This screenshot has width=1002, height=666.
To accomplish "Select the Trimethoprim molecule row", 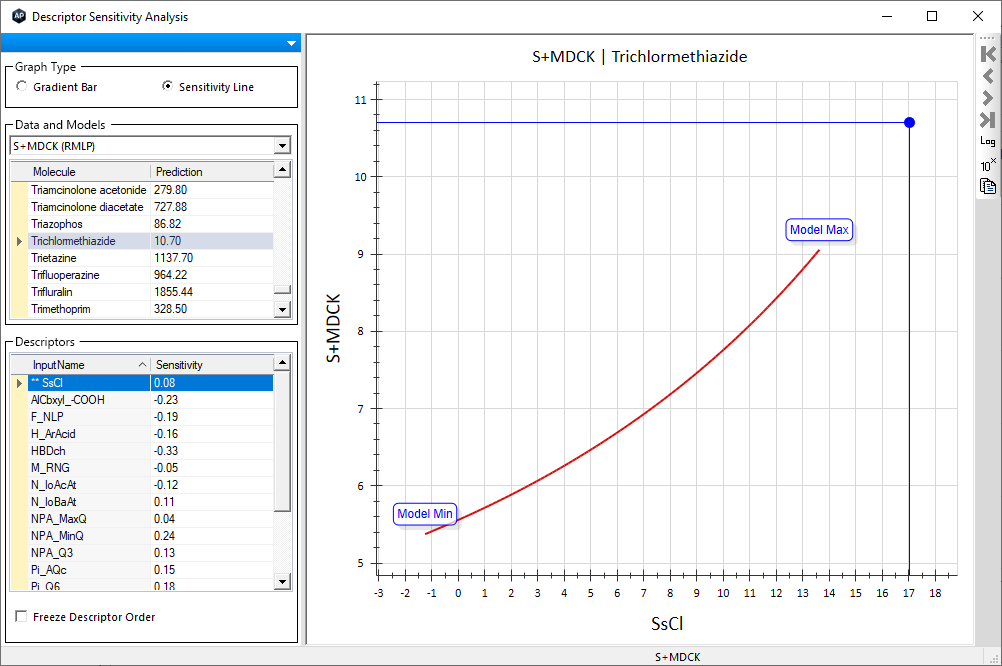I will [151, 309].
